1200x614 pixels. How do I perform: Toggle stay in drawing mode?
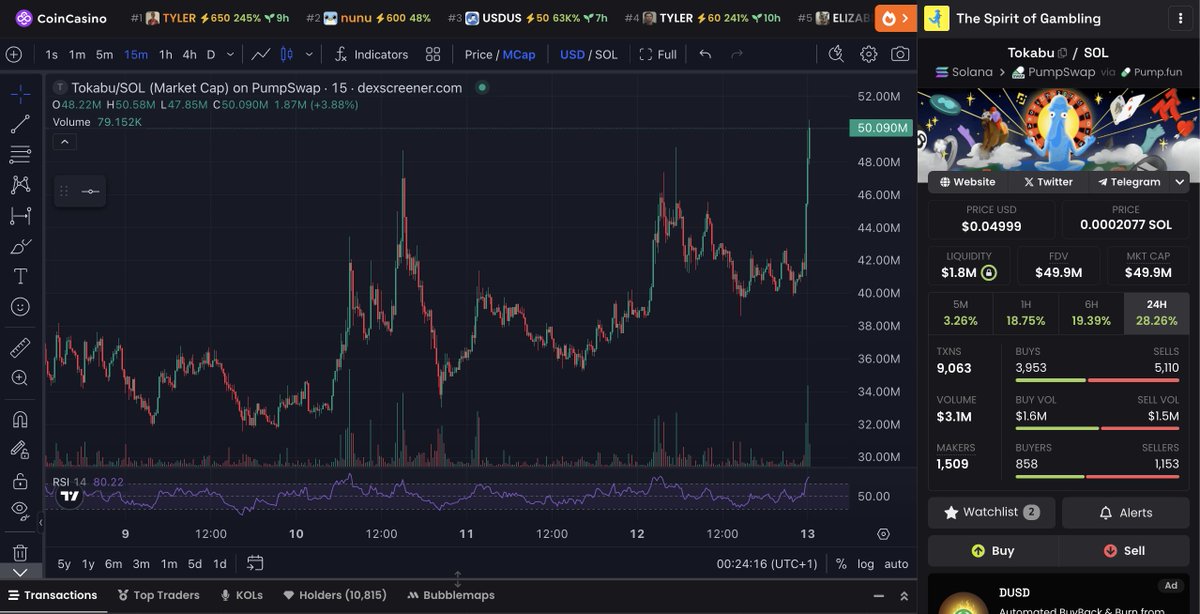(20, 450)
